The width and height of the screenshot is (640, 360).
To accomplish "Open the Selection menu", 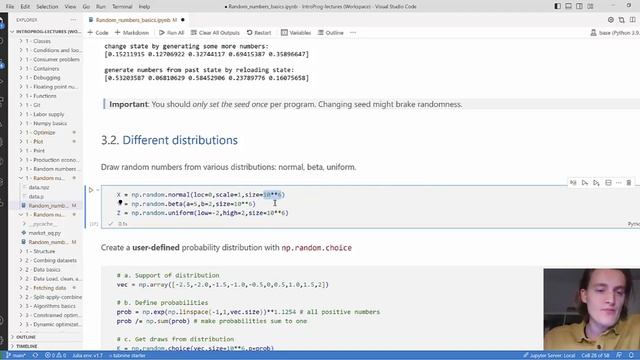I will click(47, 7).
